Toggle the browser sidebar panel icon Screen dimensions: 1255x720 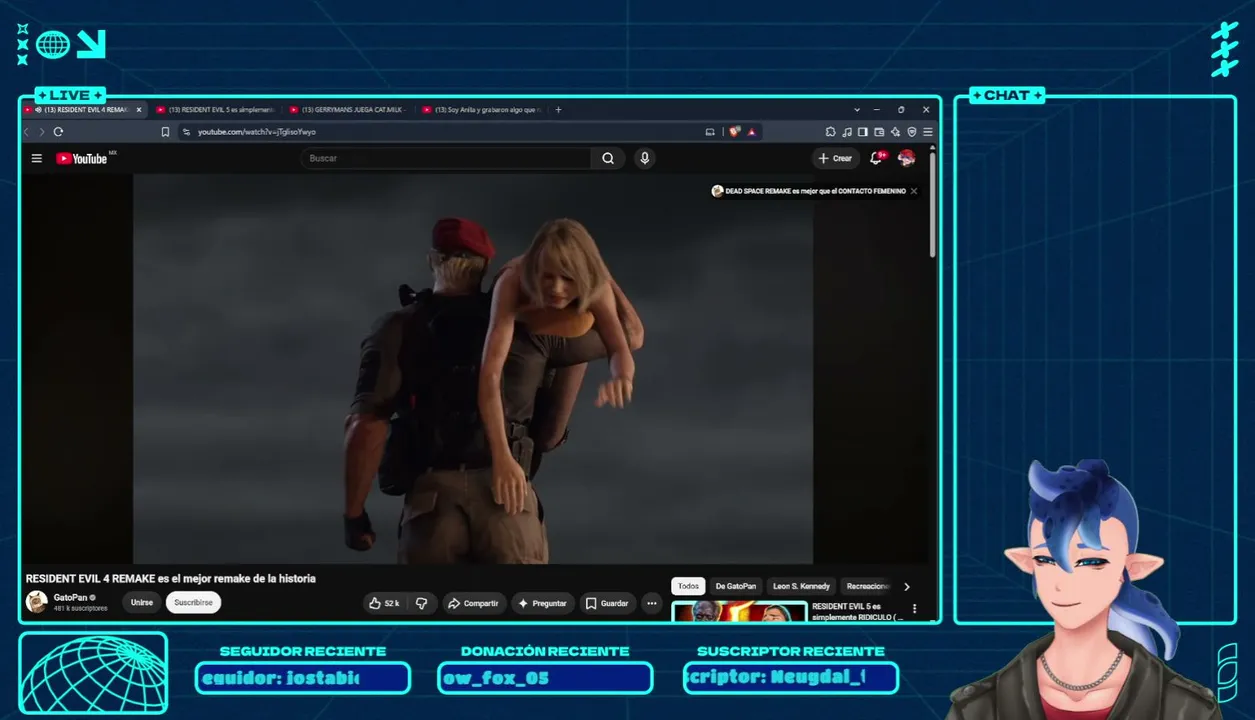pyautogui.click(x=862, y=132)
